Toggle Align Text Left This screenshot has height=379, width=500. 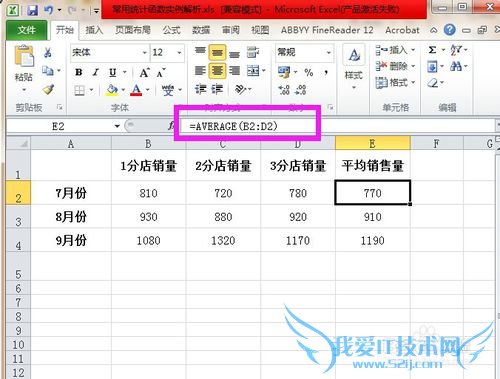200,71
